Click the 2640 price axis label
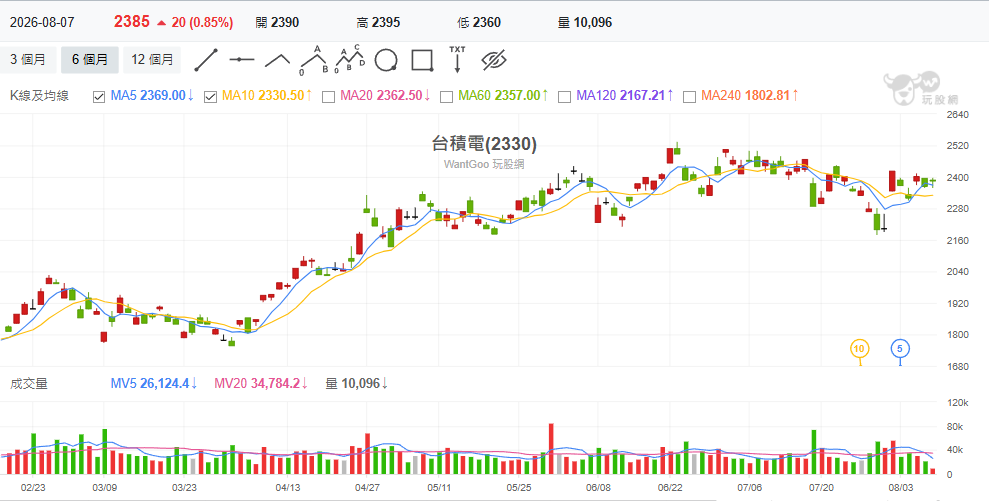This screenshot has height=501, width=989. [x=957, y=115]
